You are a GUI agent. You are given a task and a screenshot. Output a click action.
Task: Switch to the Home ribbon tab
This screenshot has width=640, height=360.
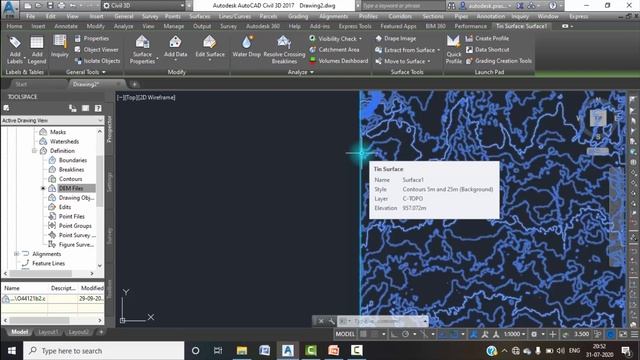tap(15, 26)
